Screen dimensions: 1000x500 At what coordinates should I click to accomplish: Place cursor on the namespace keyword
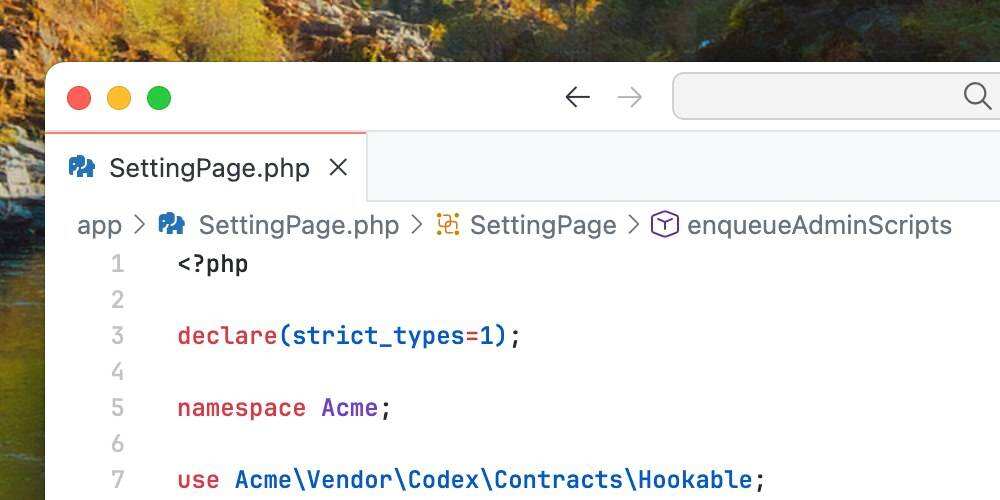[241, 408]
